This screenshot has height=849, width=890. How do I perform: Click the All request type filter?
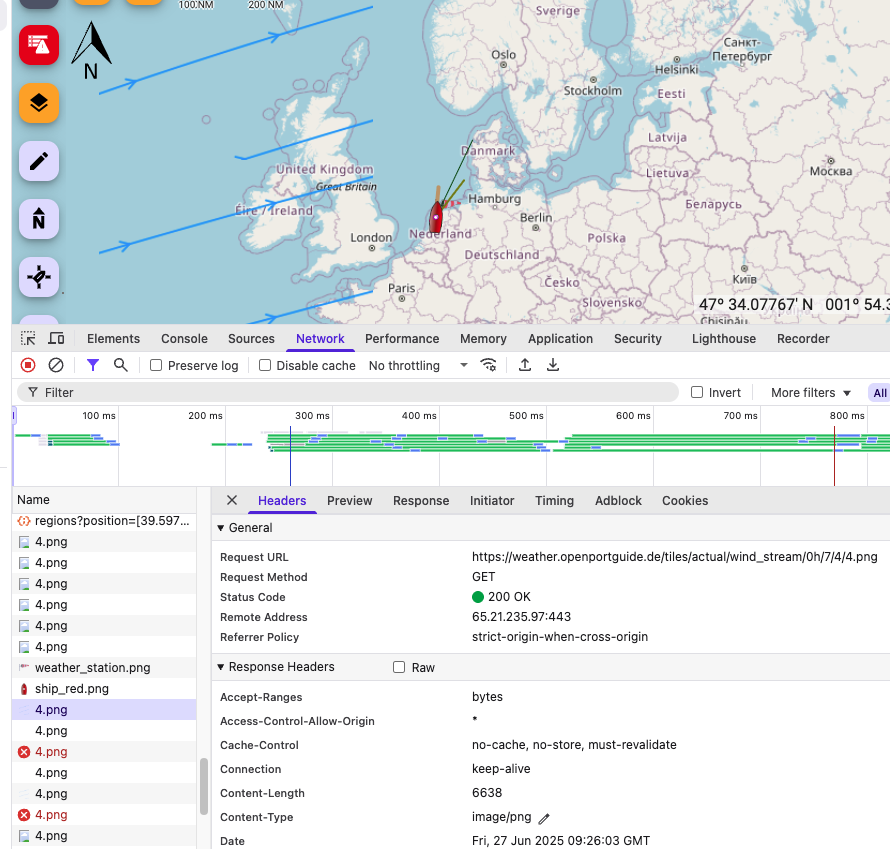click(879, 393)
